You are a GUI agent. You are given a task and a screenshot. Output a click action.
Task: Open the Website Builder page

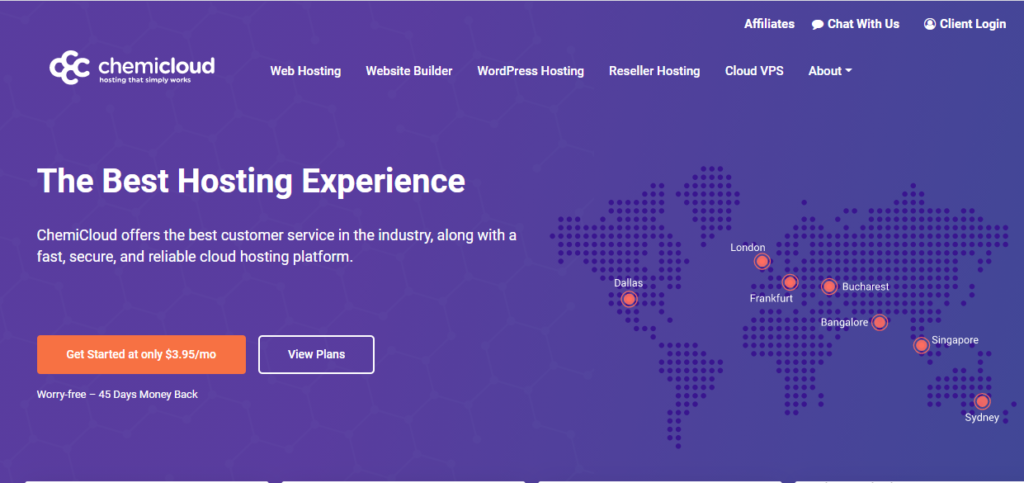click(x=409, y=70)
